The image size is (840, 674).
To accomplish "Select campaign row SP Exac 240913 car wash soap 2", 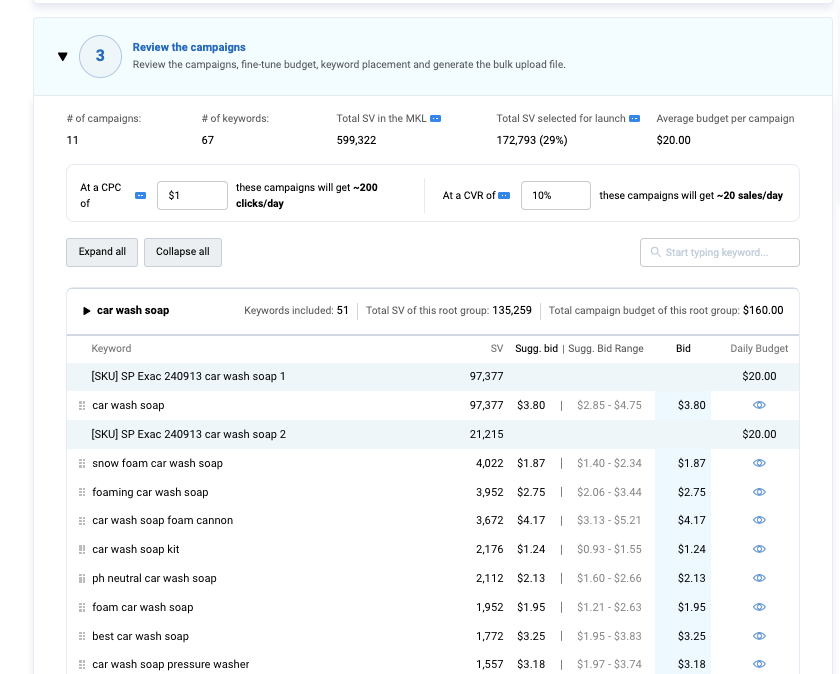I will coord(433,435).
